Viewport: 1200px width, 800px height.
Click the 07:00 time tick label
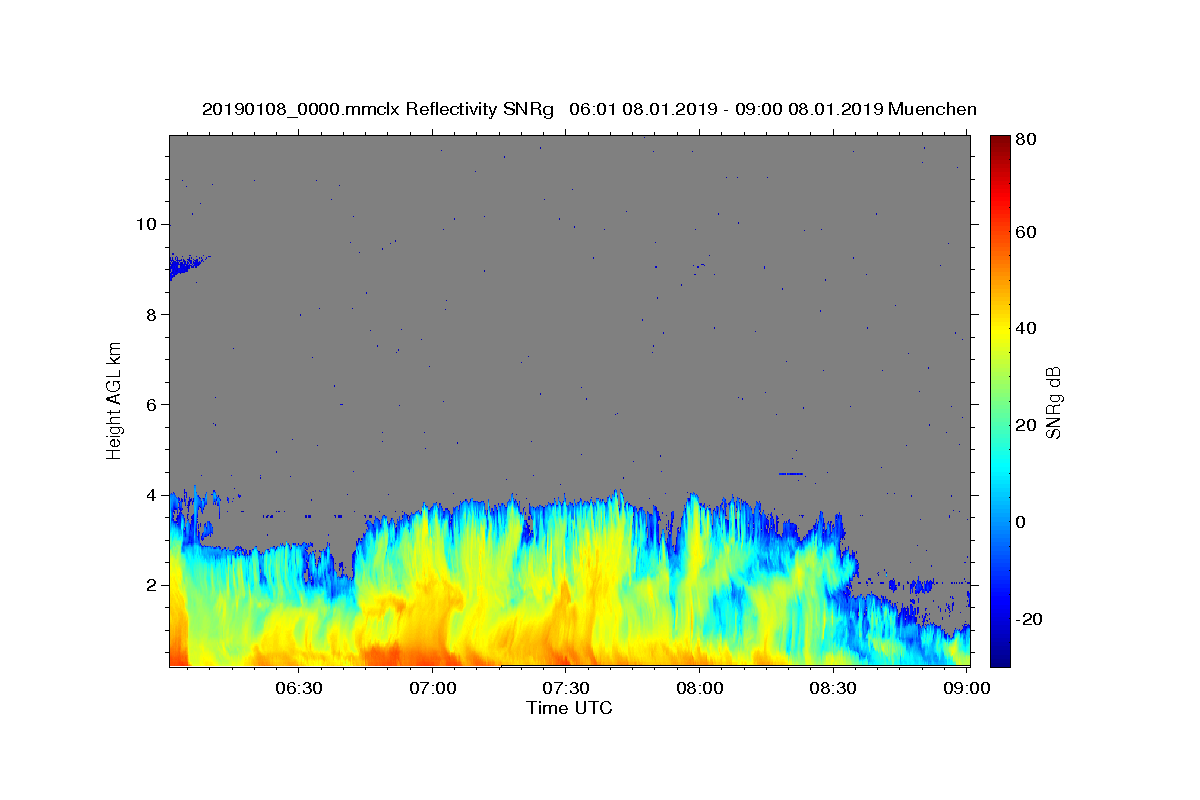pyautogui.click(x=432, y=688)
